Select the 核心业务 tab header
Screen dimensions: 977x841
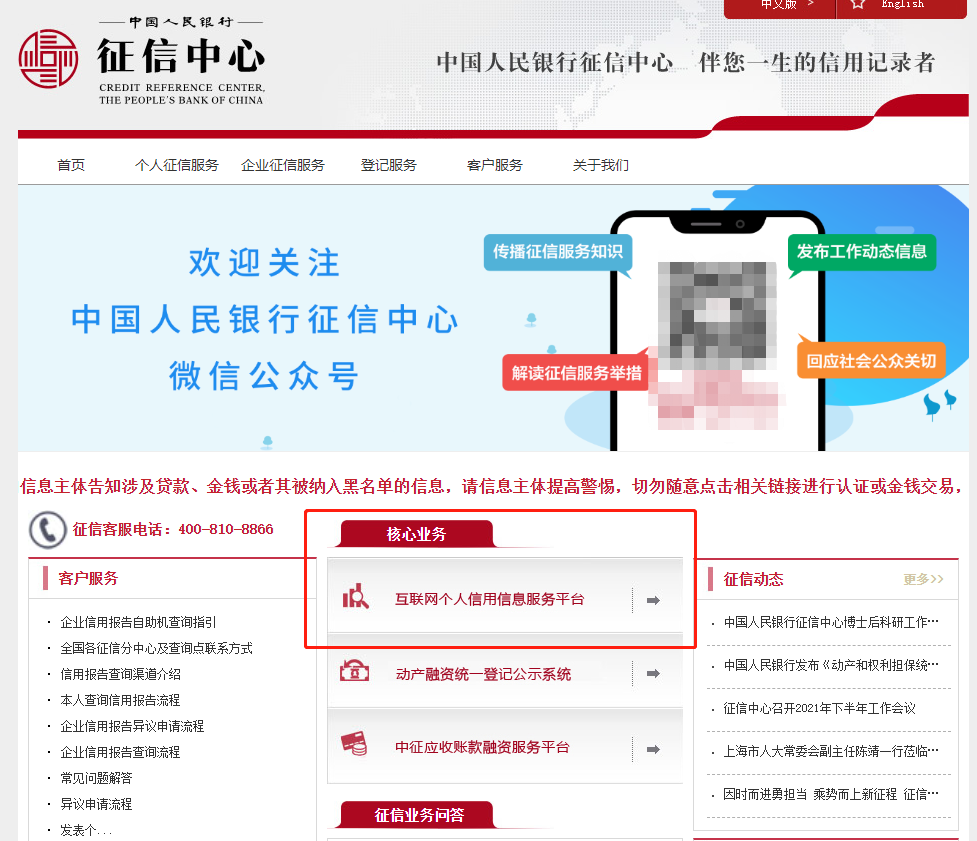tap(416, 534)
